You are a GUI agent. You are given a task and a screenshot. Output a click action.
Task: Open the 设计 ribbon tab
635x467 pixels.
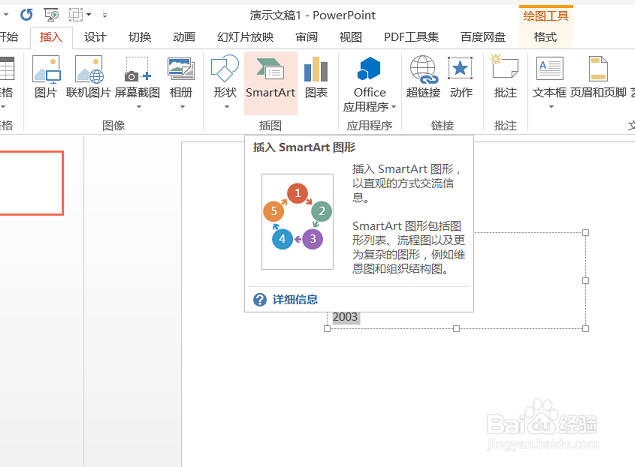[95, 37]
